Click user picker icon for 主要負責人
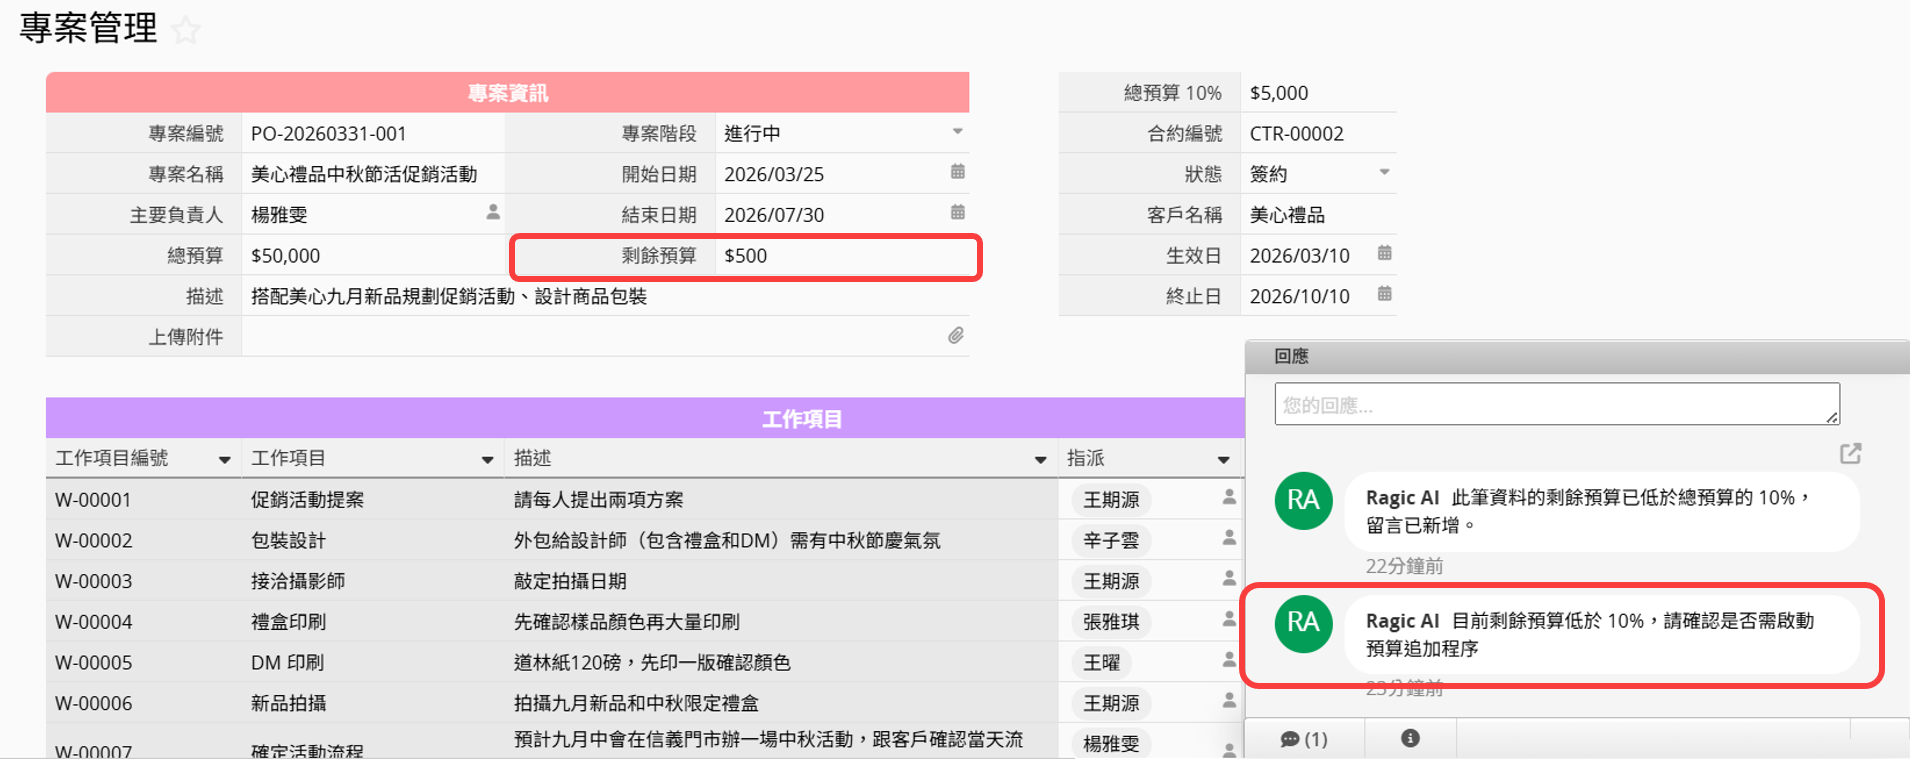Image resolution: width=1910 pixels, height=761 pixels. click(x=493, y=212)
